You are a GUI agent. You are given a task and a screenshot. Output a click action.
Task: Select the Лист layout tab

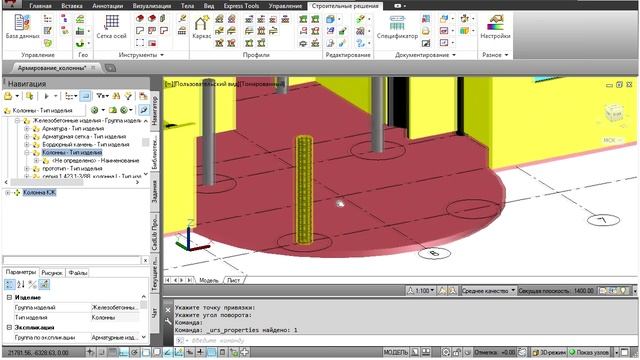pyautogui.click(x=233, y=280)
